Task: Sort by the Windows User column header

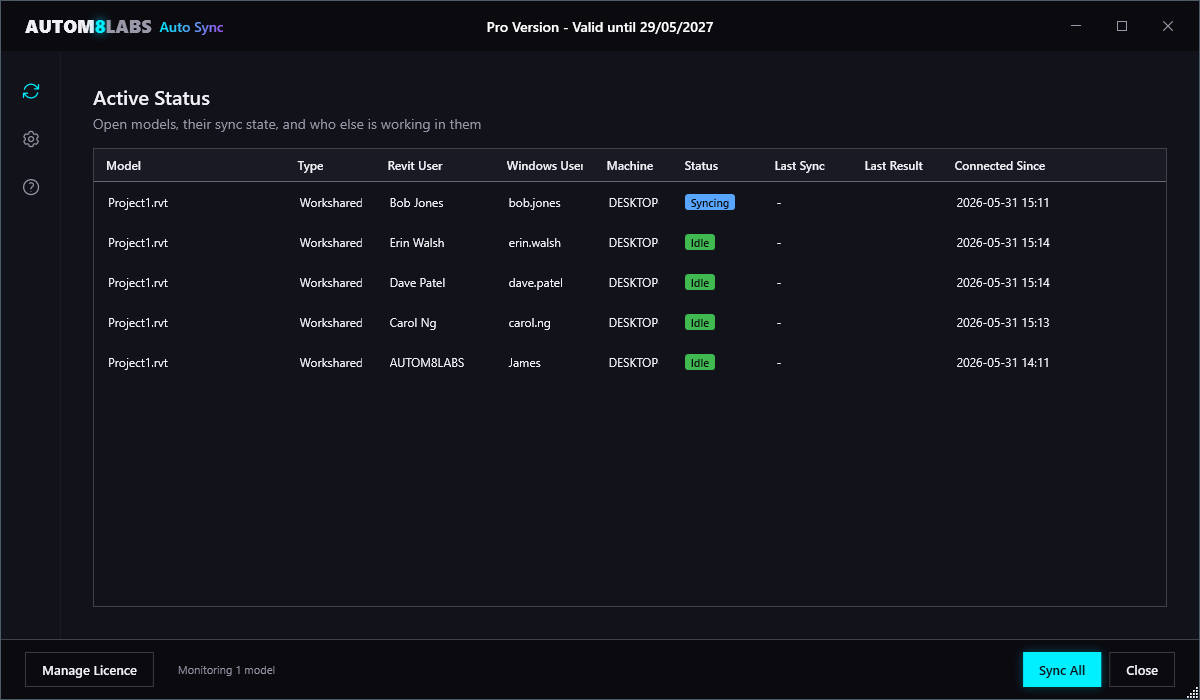Action: pyautogui.click(x=545, y=166)
